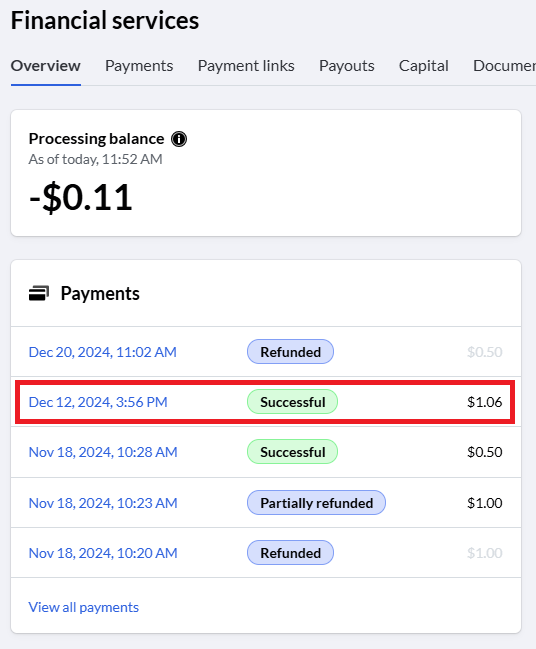Select the Capital tab
Viewport: 536px width, 649px height.
(x=423, y=66)
